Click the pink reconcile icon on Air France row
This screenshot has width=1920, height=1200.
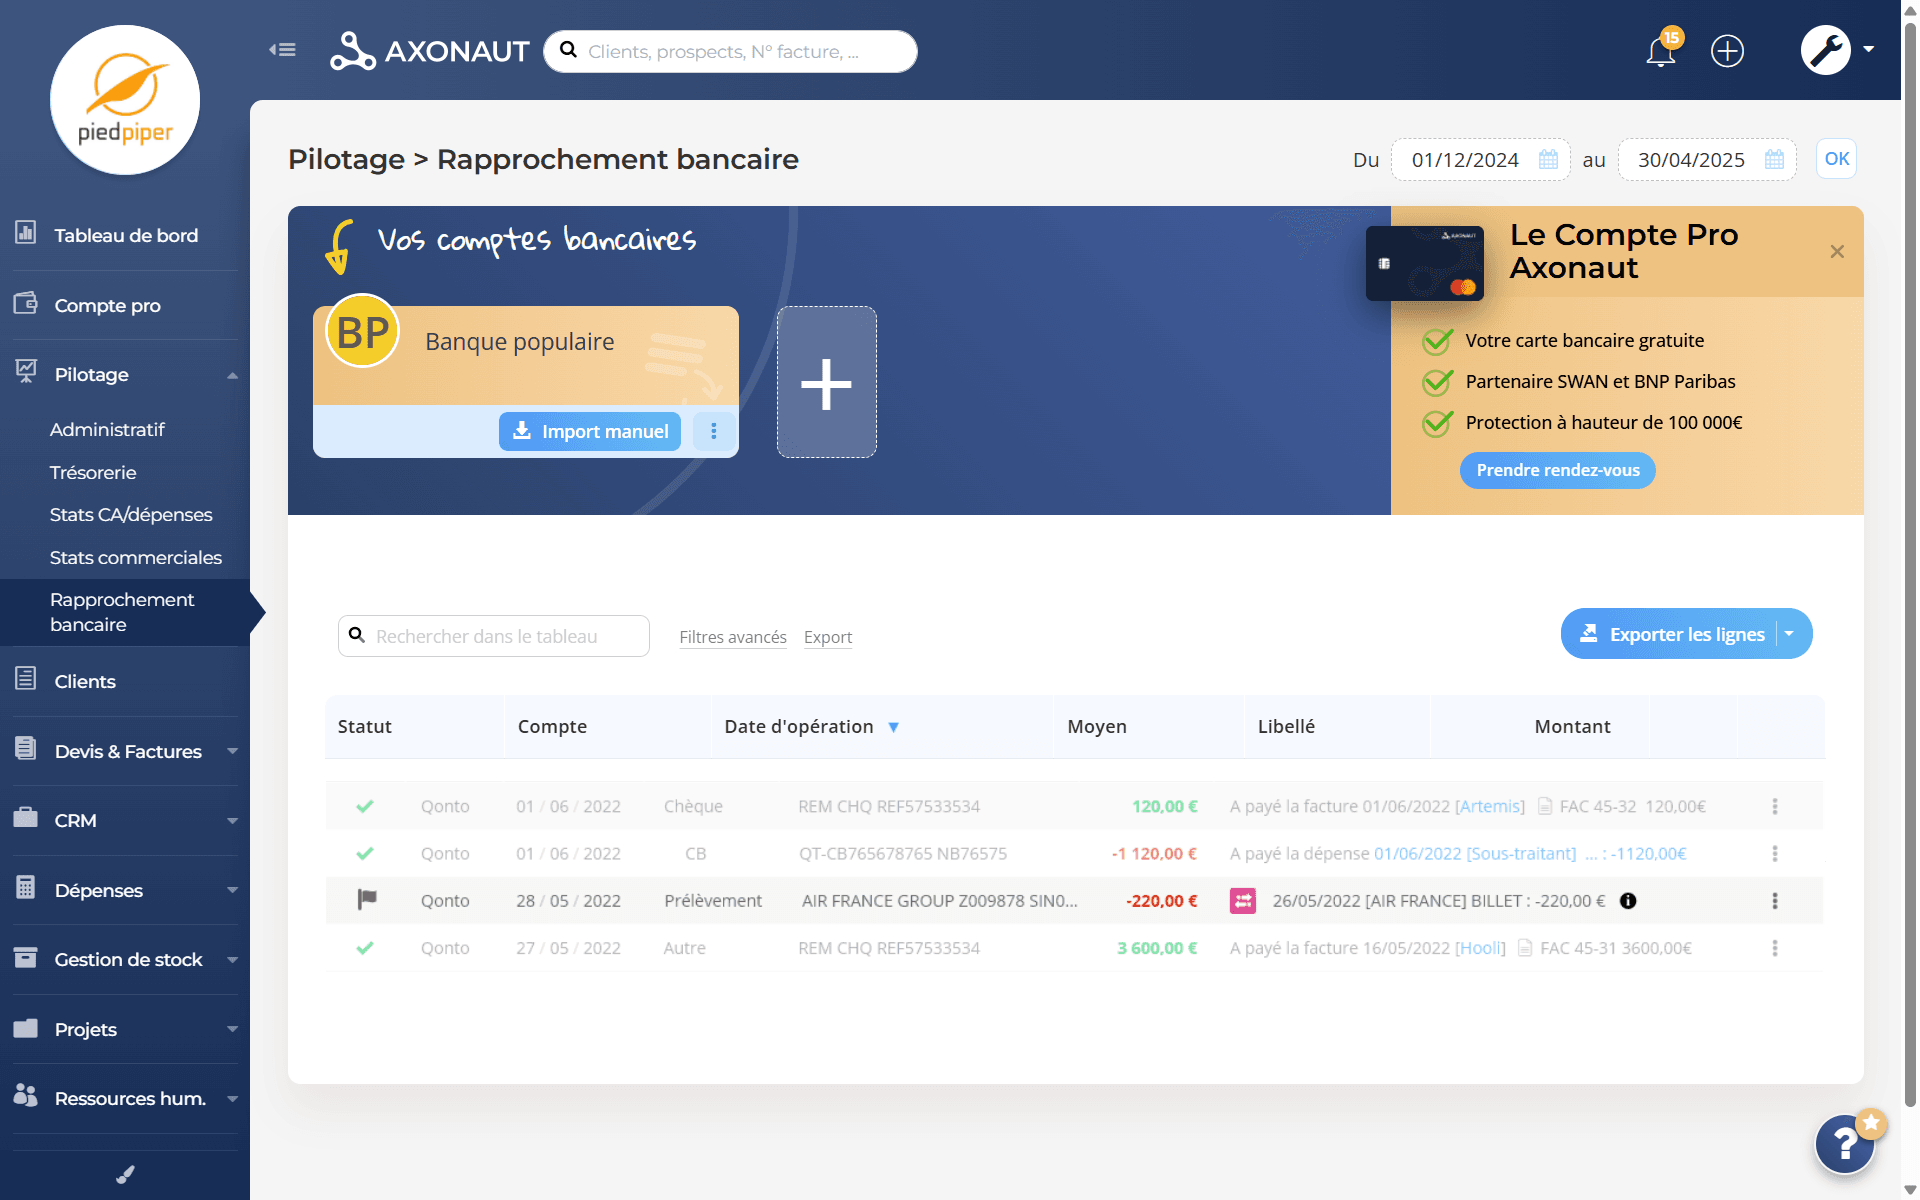pos(1242,901)
